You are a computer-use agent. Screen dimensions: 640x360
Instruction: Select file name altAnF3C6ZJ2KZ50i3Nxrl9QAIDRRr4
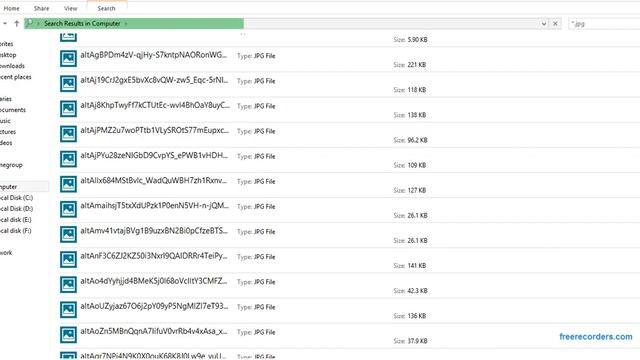154,256
